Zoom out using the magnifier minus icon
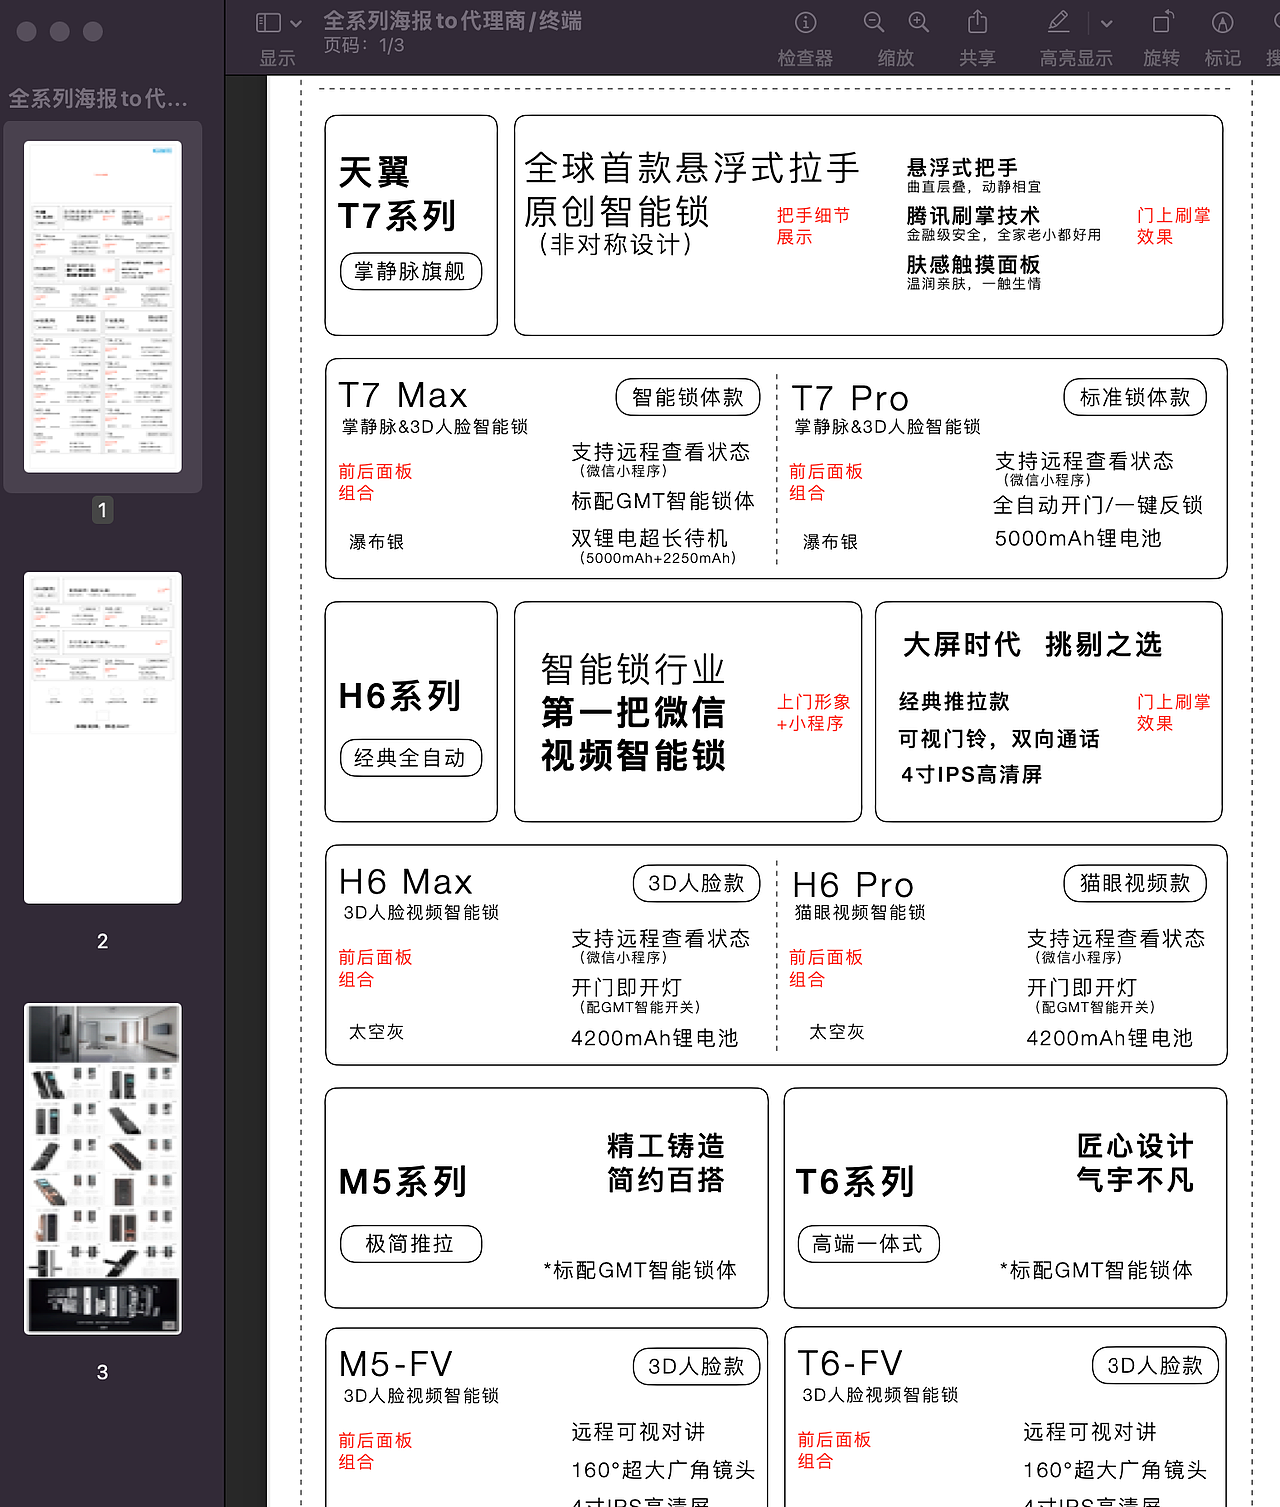This screenshot has height=1507, width=1280. [871, 22]
